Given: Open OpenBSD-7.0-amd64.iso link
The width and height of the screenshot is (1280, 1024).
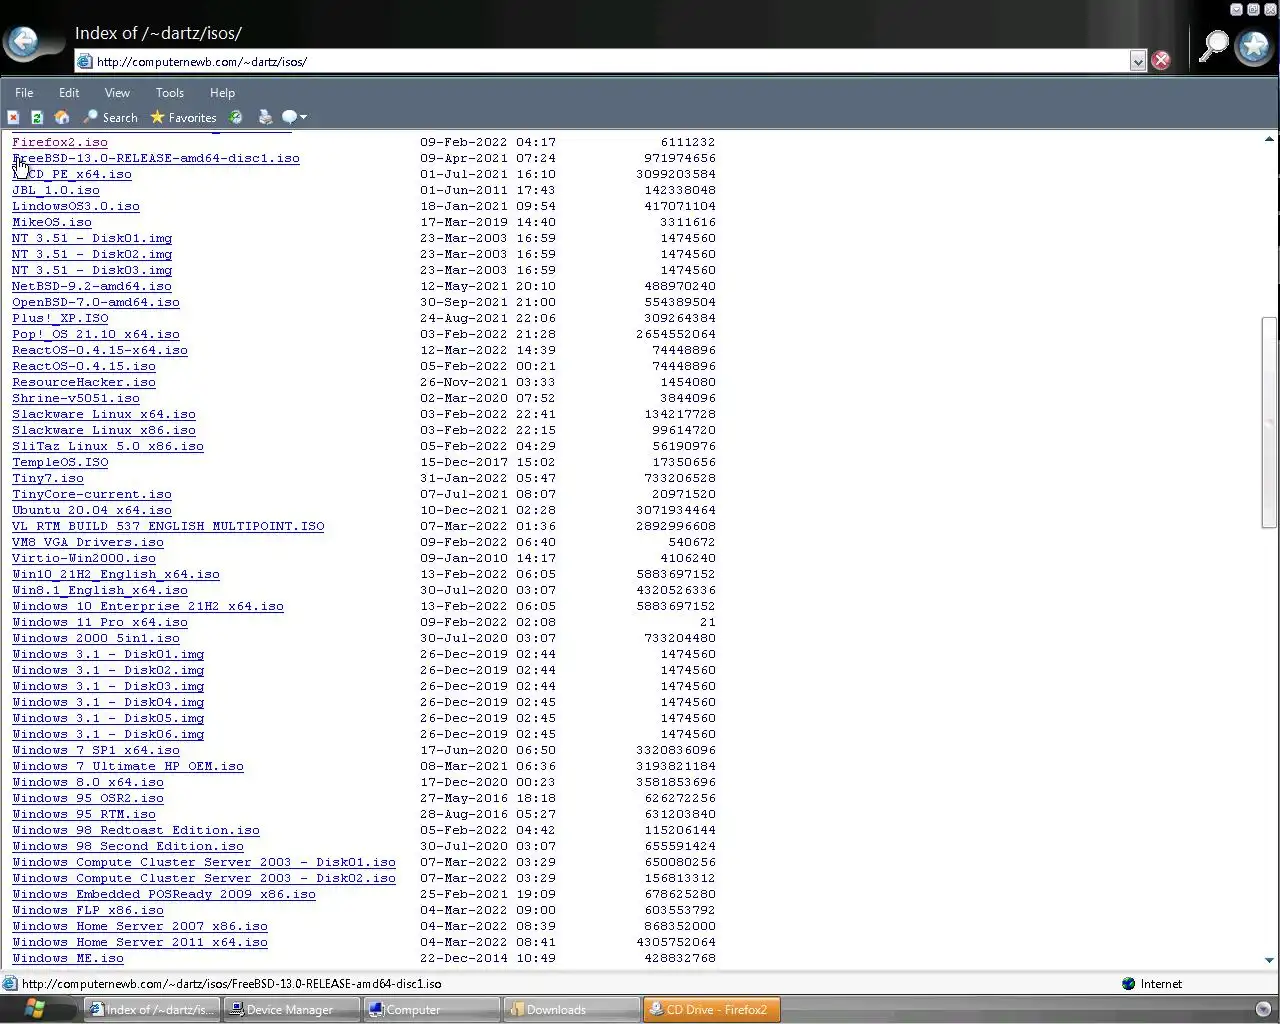Looking at the screenshot, I should click(96, 302).
